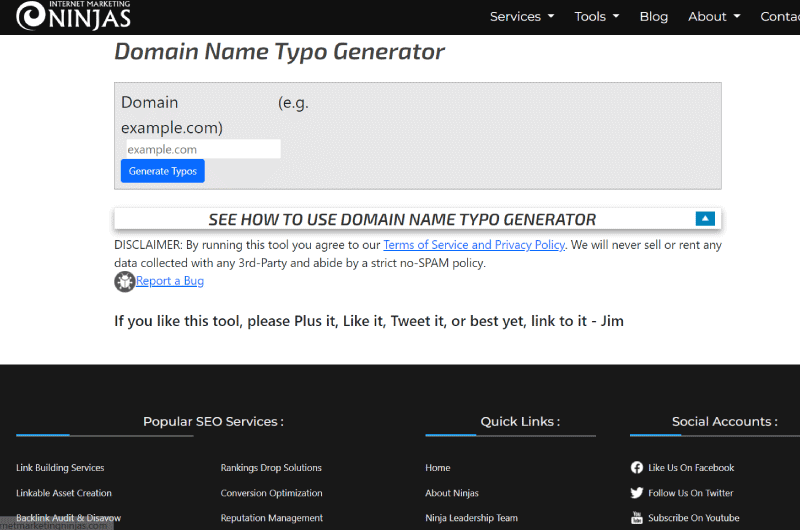Click the bug report icon
Viewport: 800px width, 530px height.
coord(124,282)
